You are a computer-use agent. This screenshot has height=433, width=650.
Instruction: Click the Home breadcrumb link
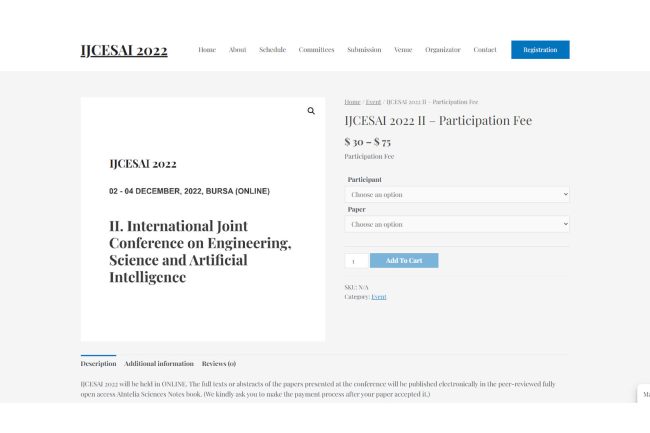point(352,102)
